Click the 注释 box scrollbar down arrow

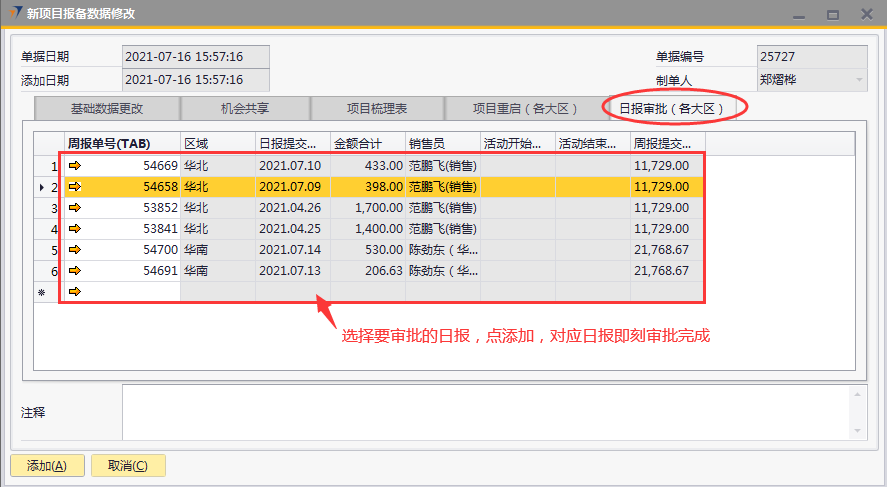[x=858, y=430]
